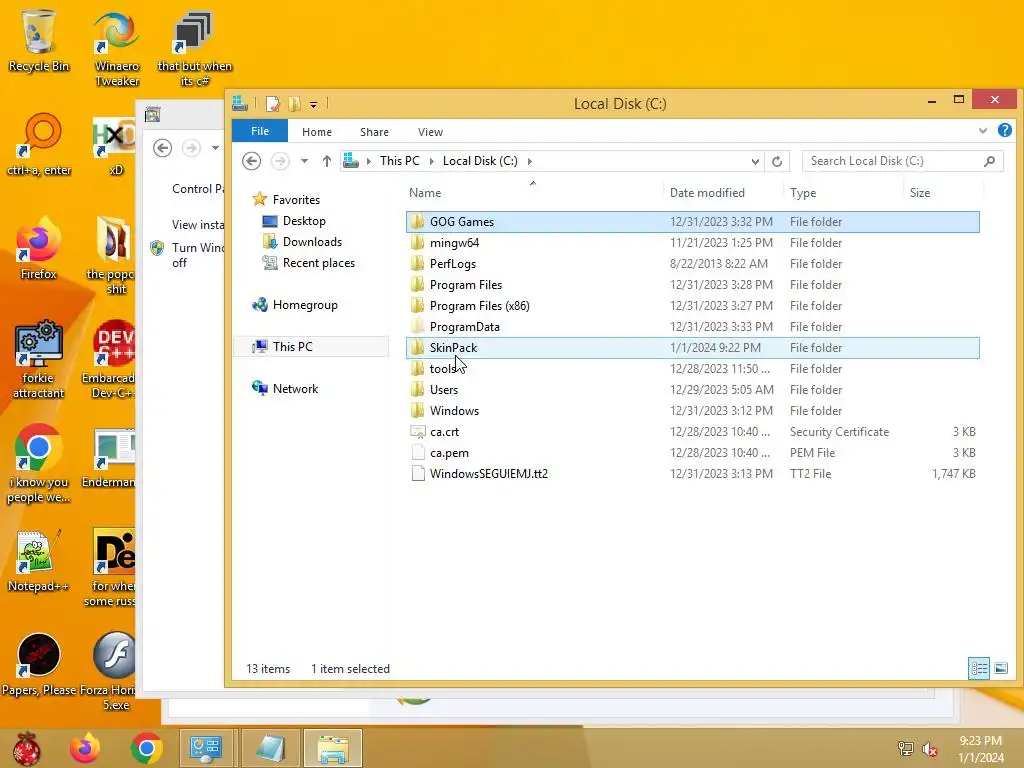Open the Chrome 'i know you people we...' shortcut
1024x768 pixels.
39,464
